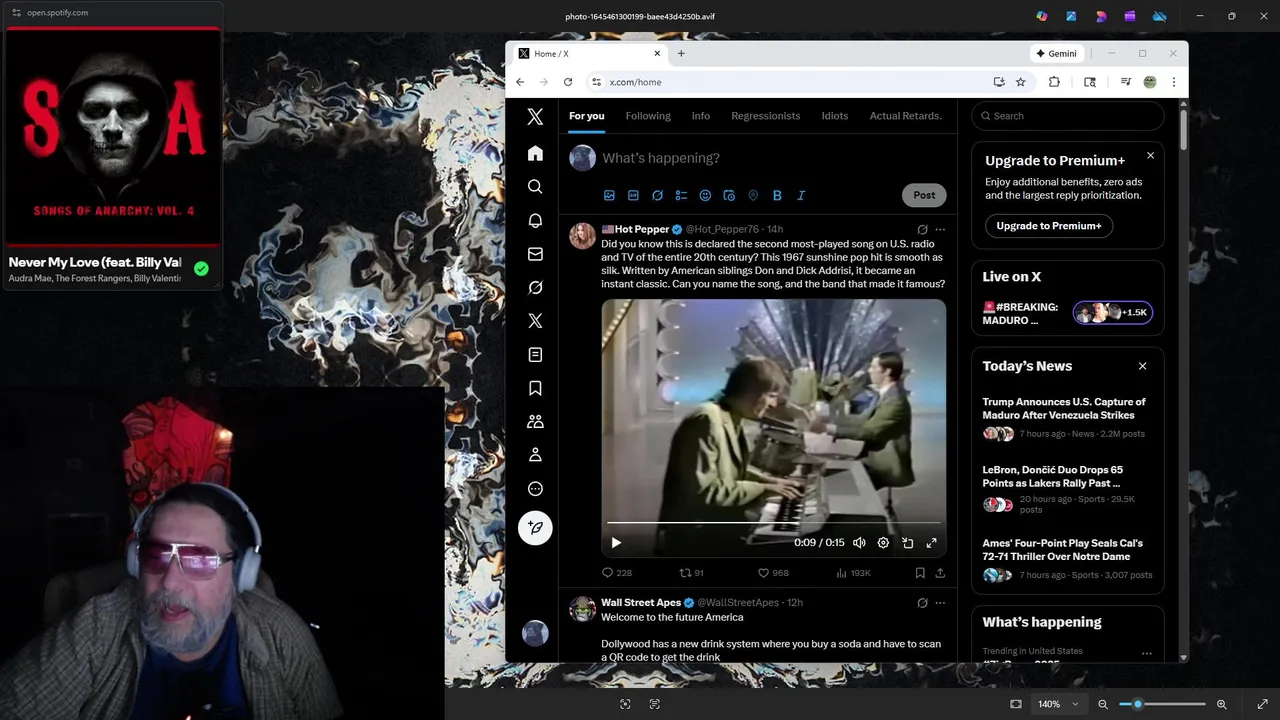This screenshot has height=720, width=1280.
Task: Open Messages envelope in the X sidebar
Action: coord(535,254)
